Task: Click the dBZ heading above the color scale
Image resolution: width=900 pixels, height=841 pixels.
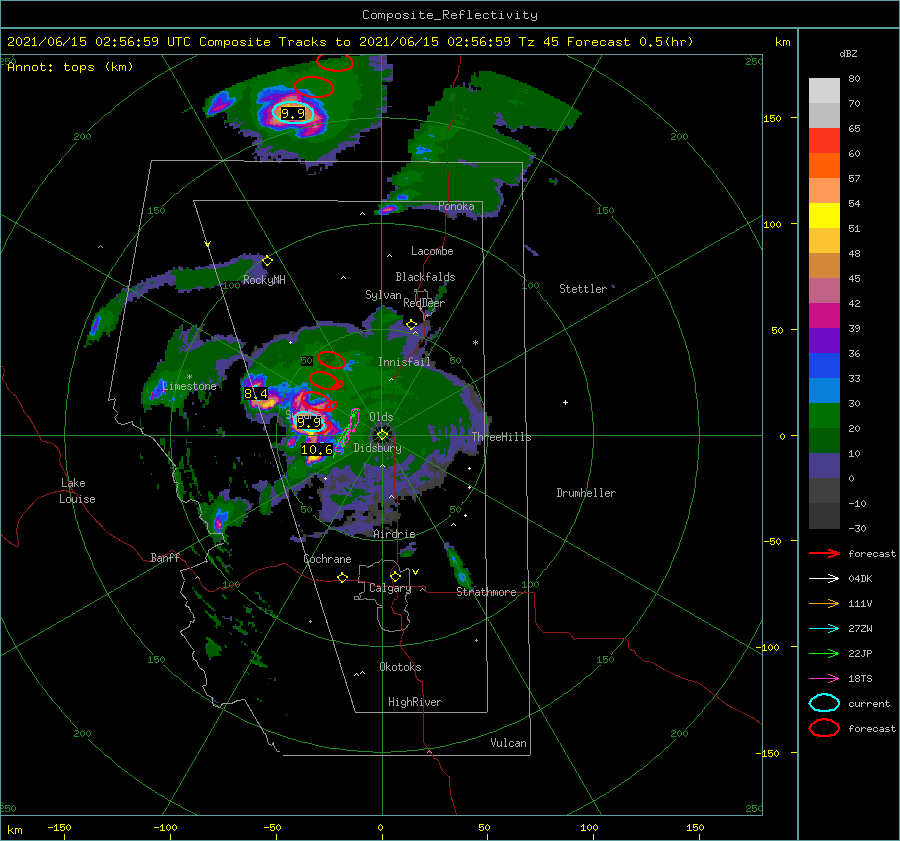Action: (x=848, y=53)
